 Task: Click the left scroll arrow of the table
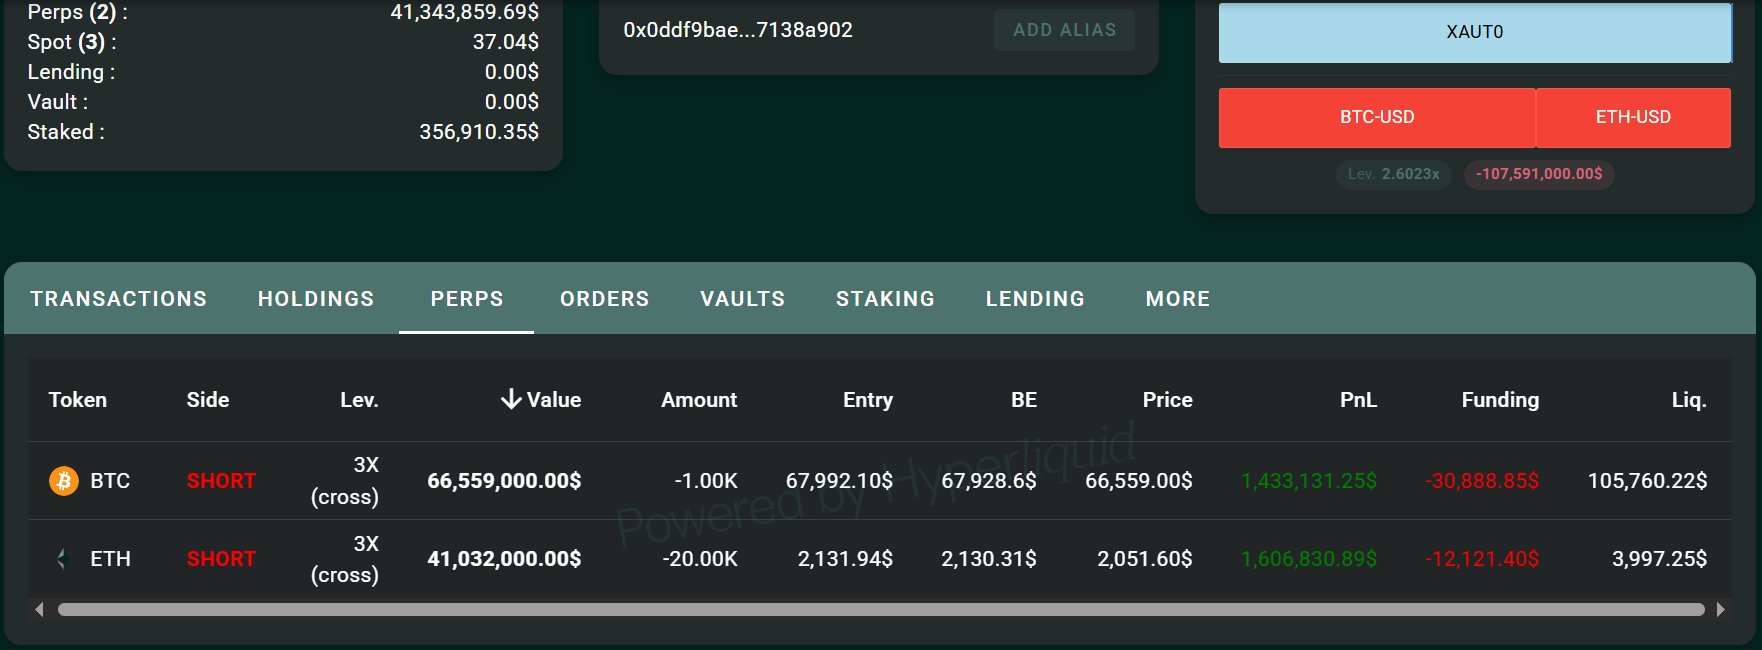[39, 609]
